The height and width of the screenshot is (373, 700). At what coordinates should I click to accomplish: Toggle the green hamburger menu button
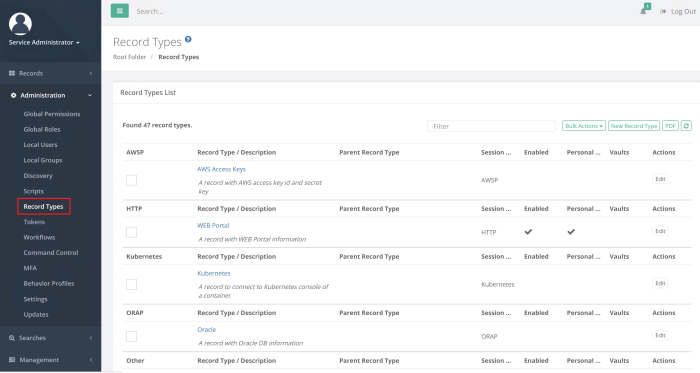pyautogui.click(x=120, y=11)
